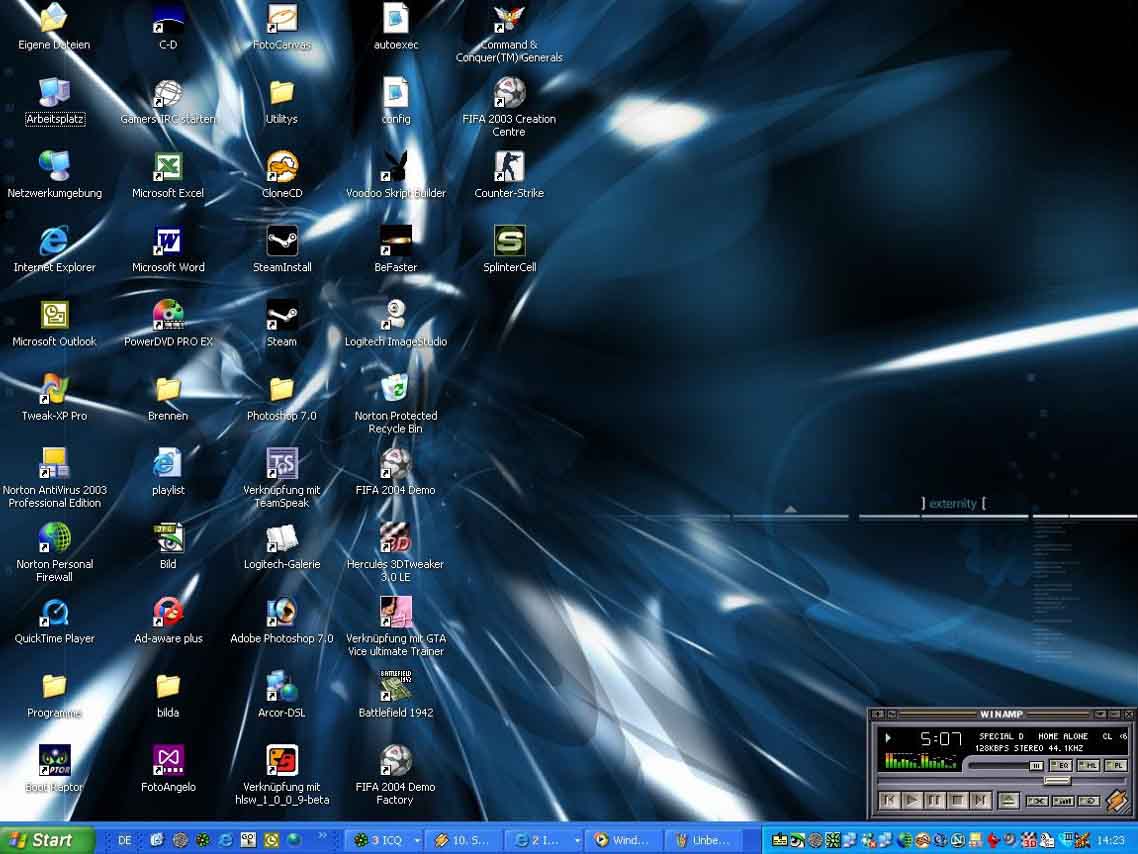Click the DE language indicator
The height and width of the screenshot is (854, 1138).
pos(125,840)
